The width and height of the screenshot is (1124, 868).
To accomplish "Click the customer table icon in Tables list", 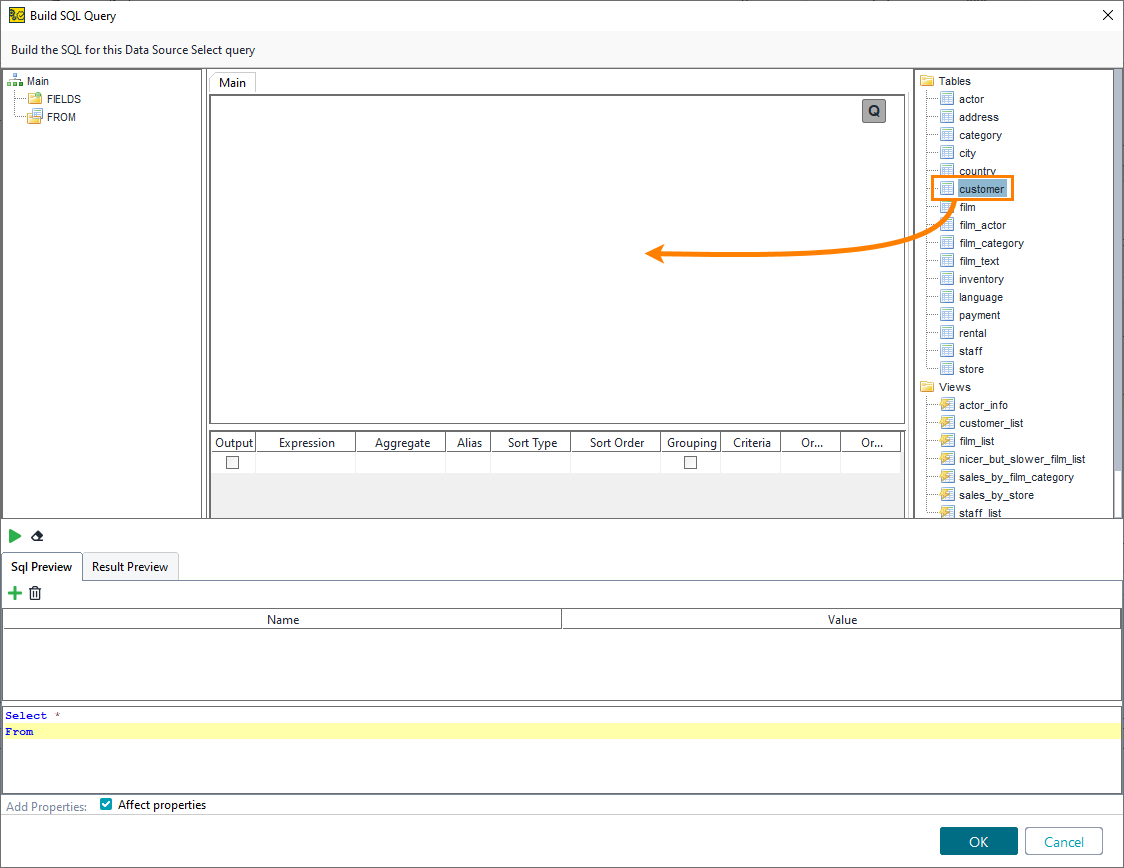I will [946, 188].
